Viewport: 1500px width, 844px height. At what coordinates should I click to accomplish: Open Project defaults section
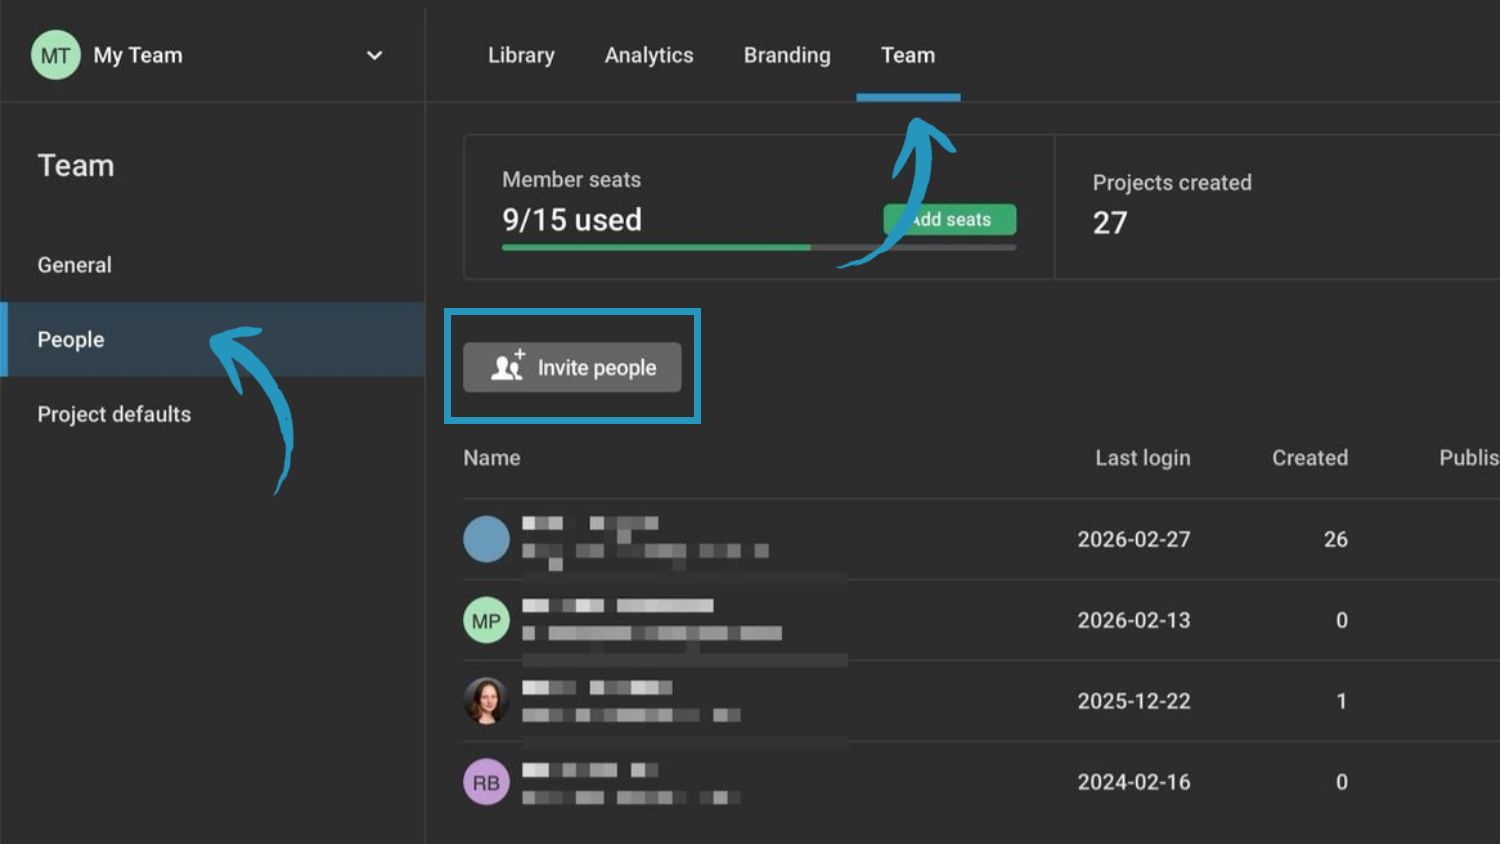click(114, 414)
